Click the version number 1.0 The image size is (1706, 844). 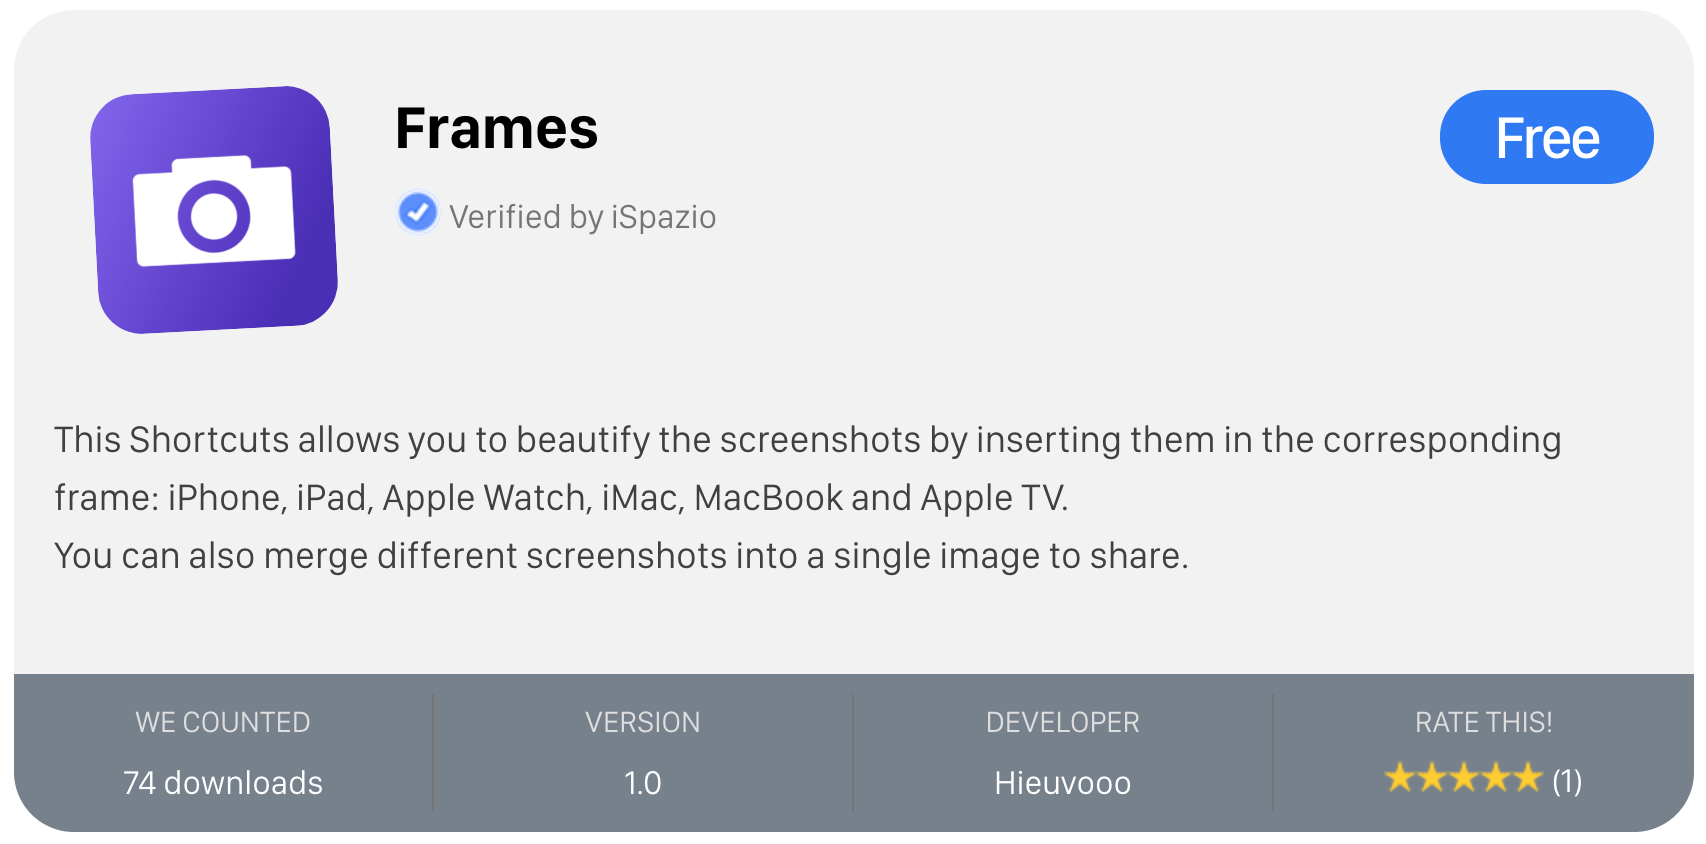[x=642, y=783]
